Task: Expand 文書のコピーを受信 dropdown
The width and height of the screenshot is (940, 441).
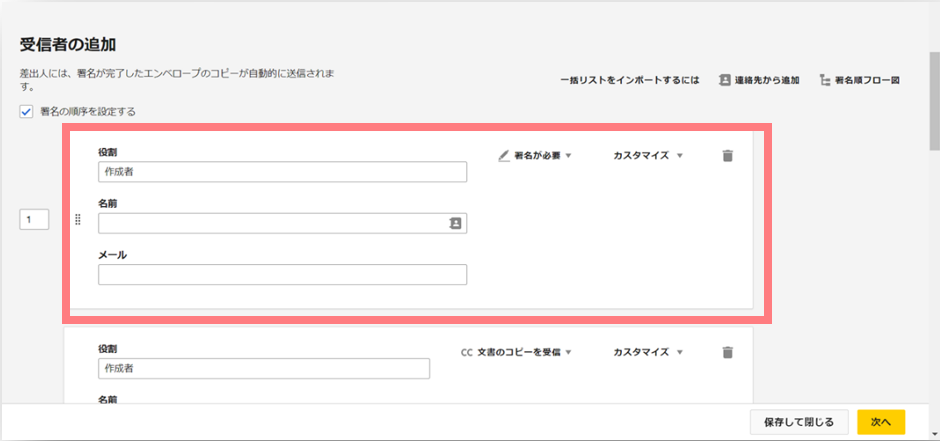Action: point(516,352)
